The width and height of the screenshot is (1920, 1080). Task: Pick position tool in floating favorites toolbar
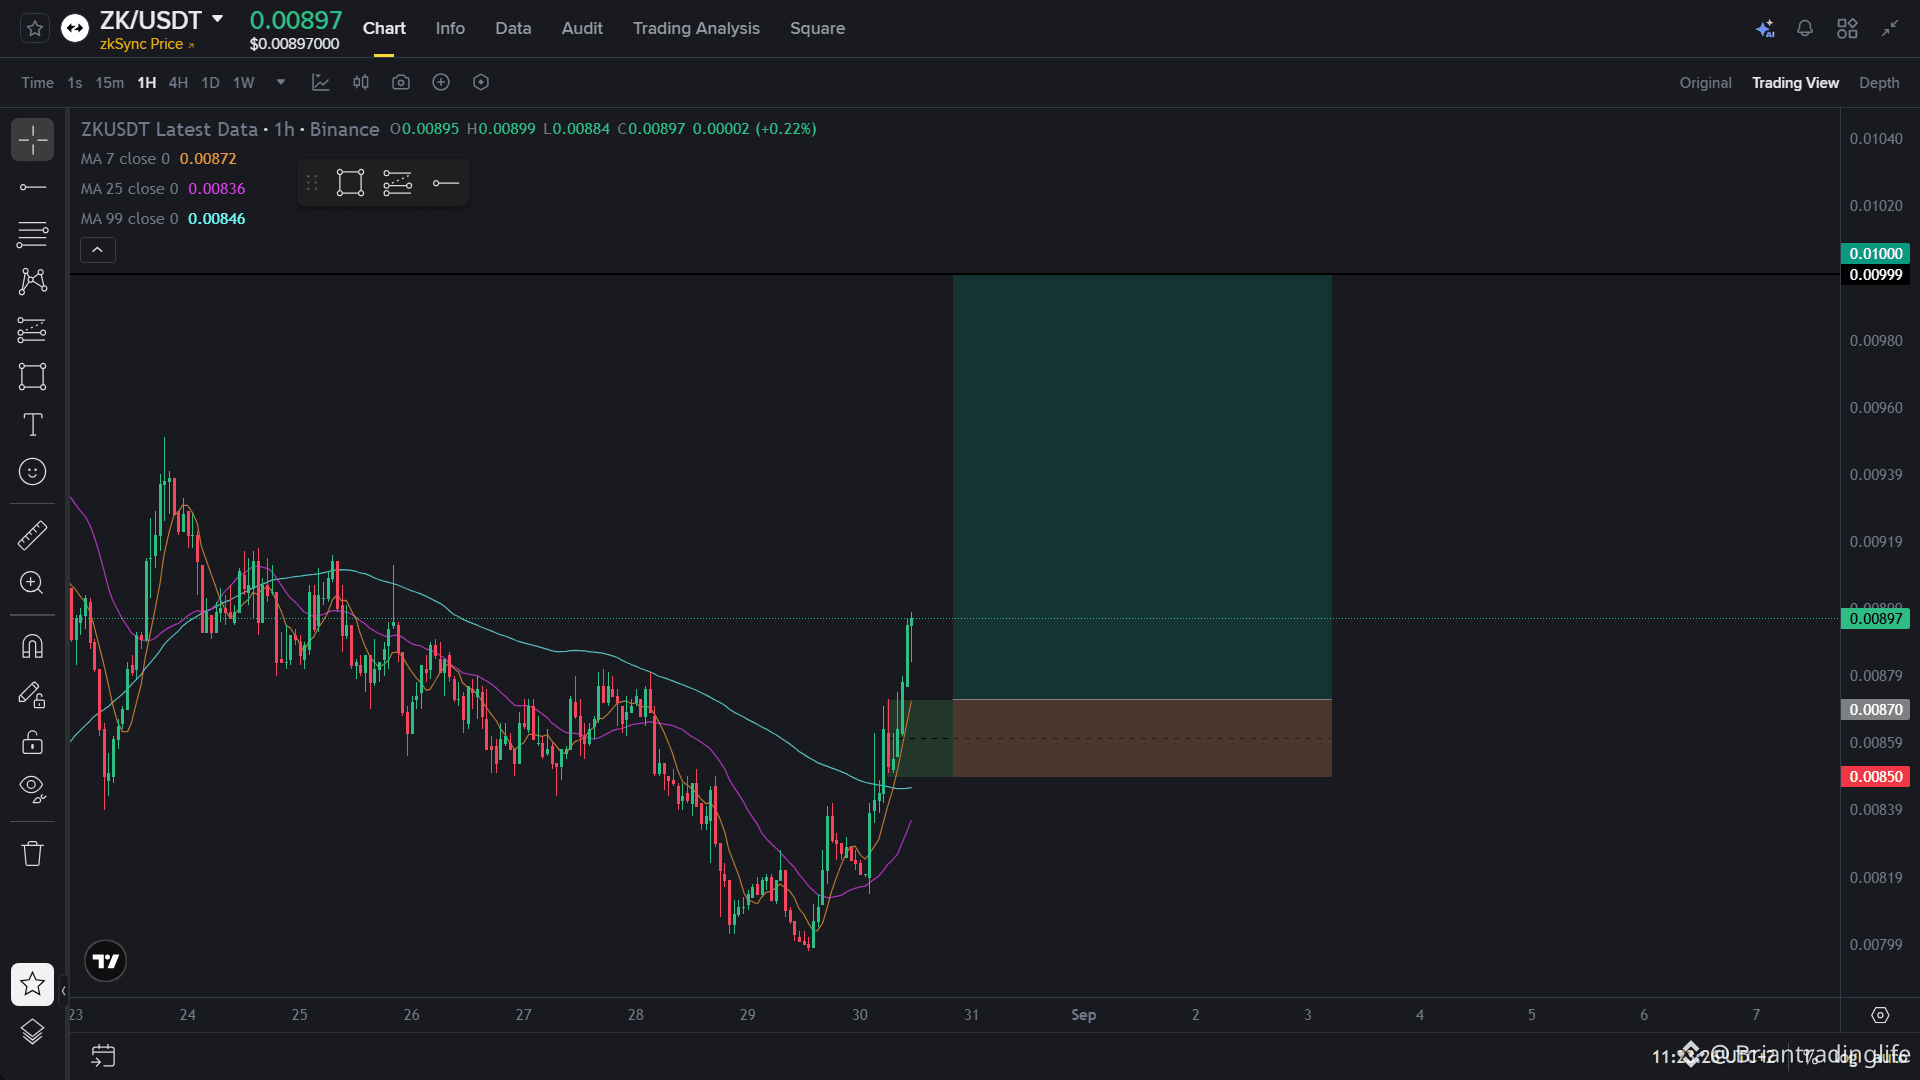click(x=397, y=183)
